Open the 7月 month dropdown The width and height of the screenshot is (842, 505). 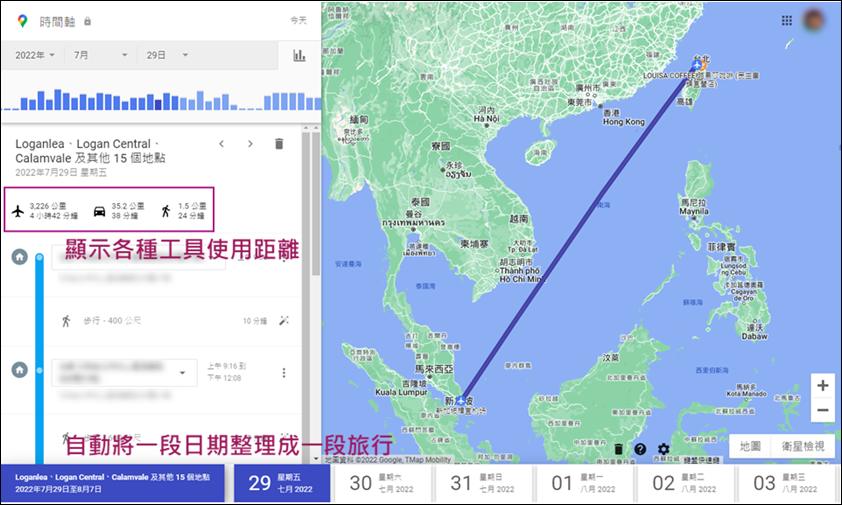[x=100, y=55]
